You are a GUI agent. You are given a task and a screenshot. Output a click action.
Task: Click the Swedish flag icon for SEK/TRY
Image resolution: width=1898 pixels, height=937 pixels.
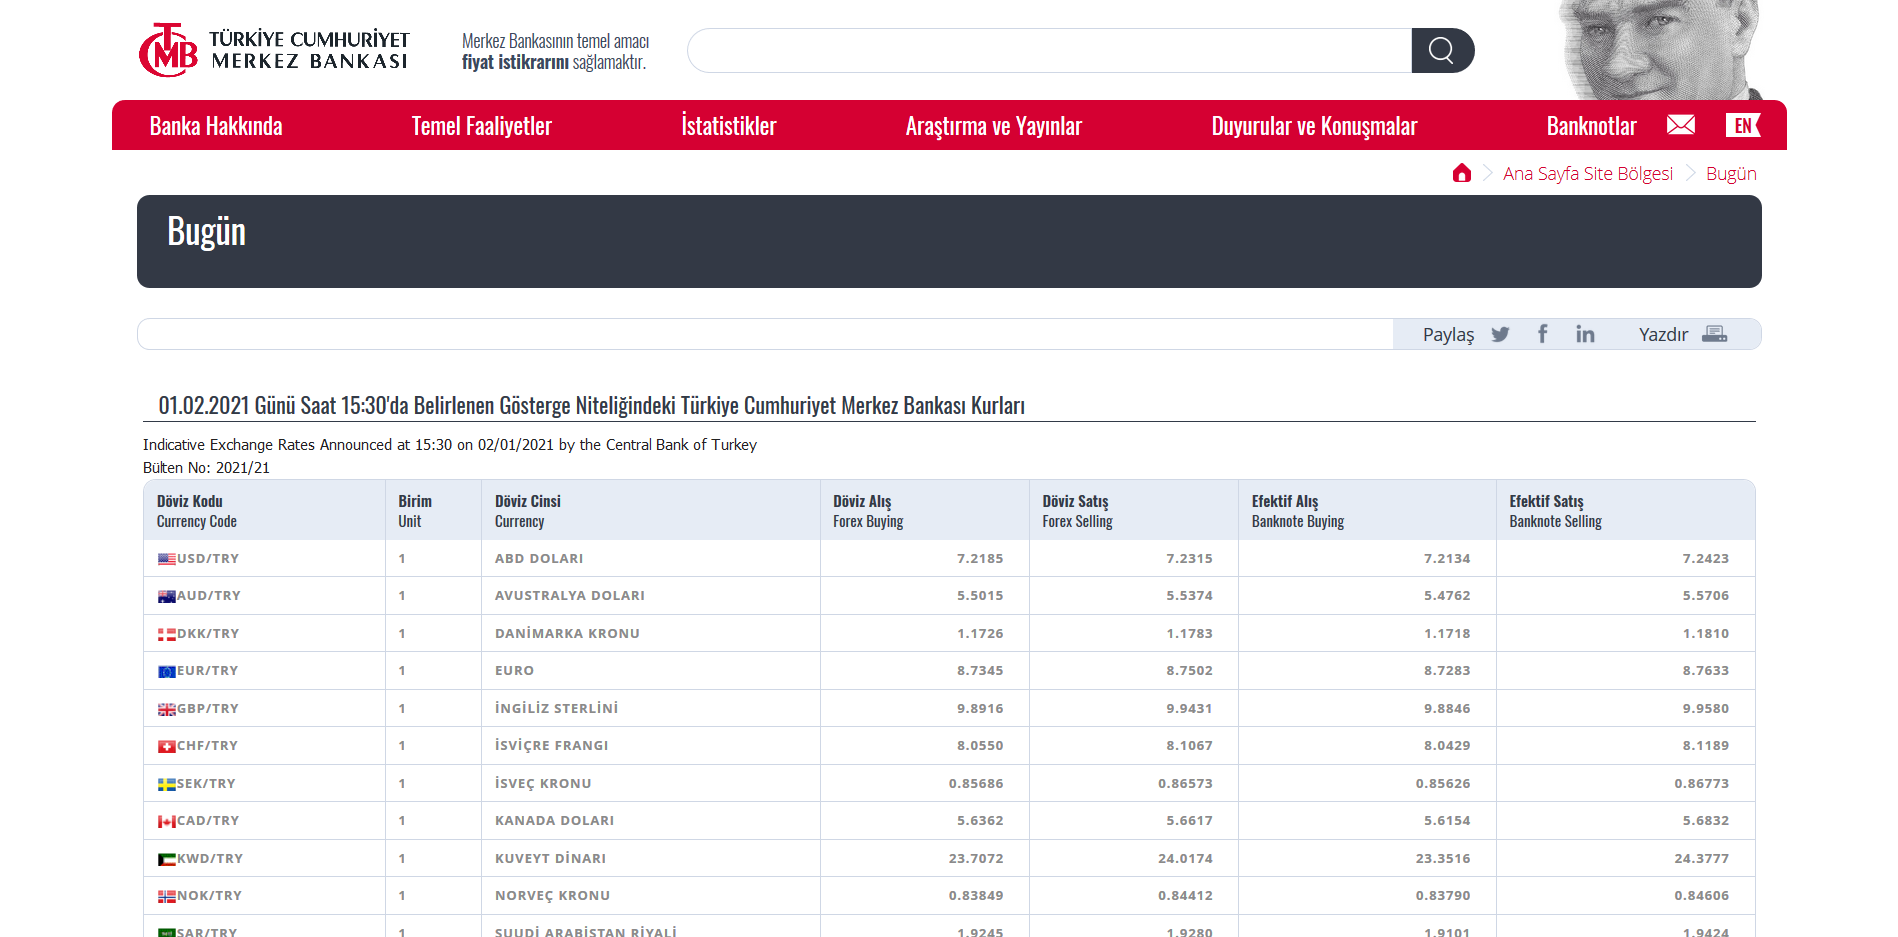(167, 784)
